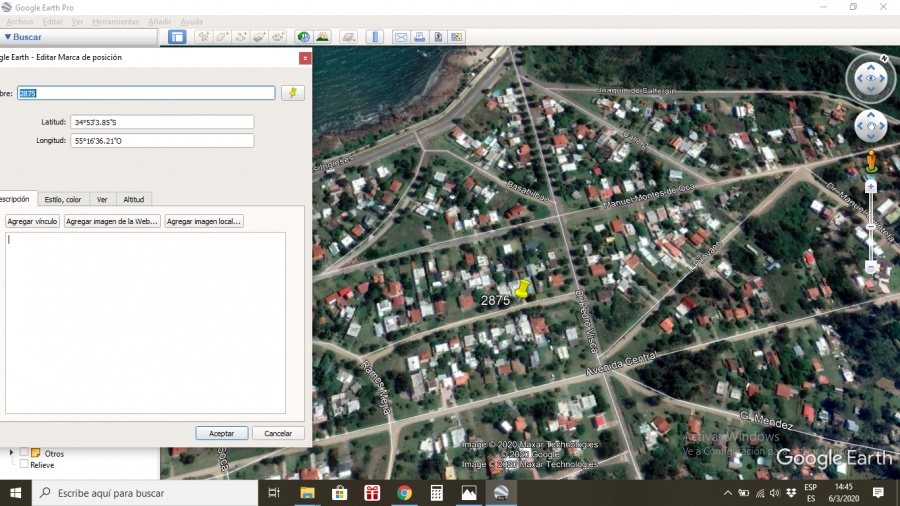The width and height of the screenshot is (900, 506).
Task: Open the Ver menu
Action: pyautogui.click(x=77, y=22)
